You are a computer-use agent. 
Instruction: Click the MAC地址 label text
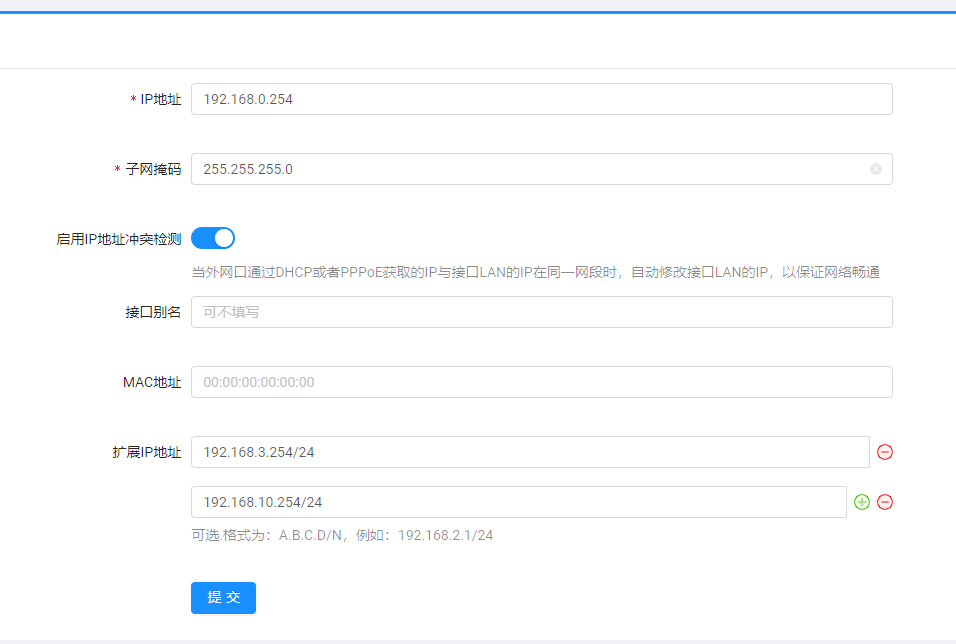tap(152, 382)
